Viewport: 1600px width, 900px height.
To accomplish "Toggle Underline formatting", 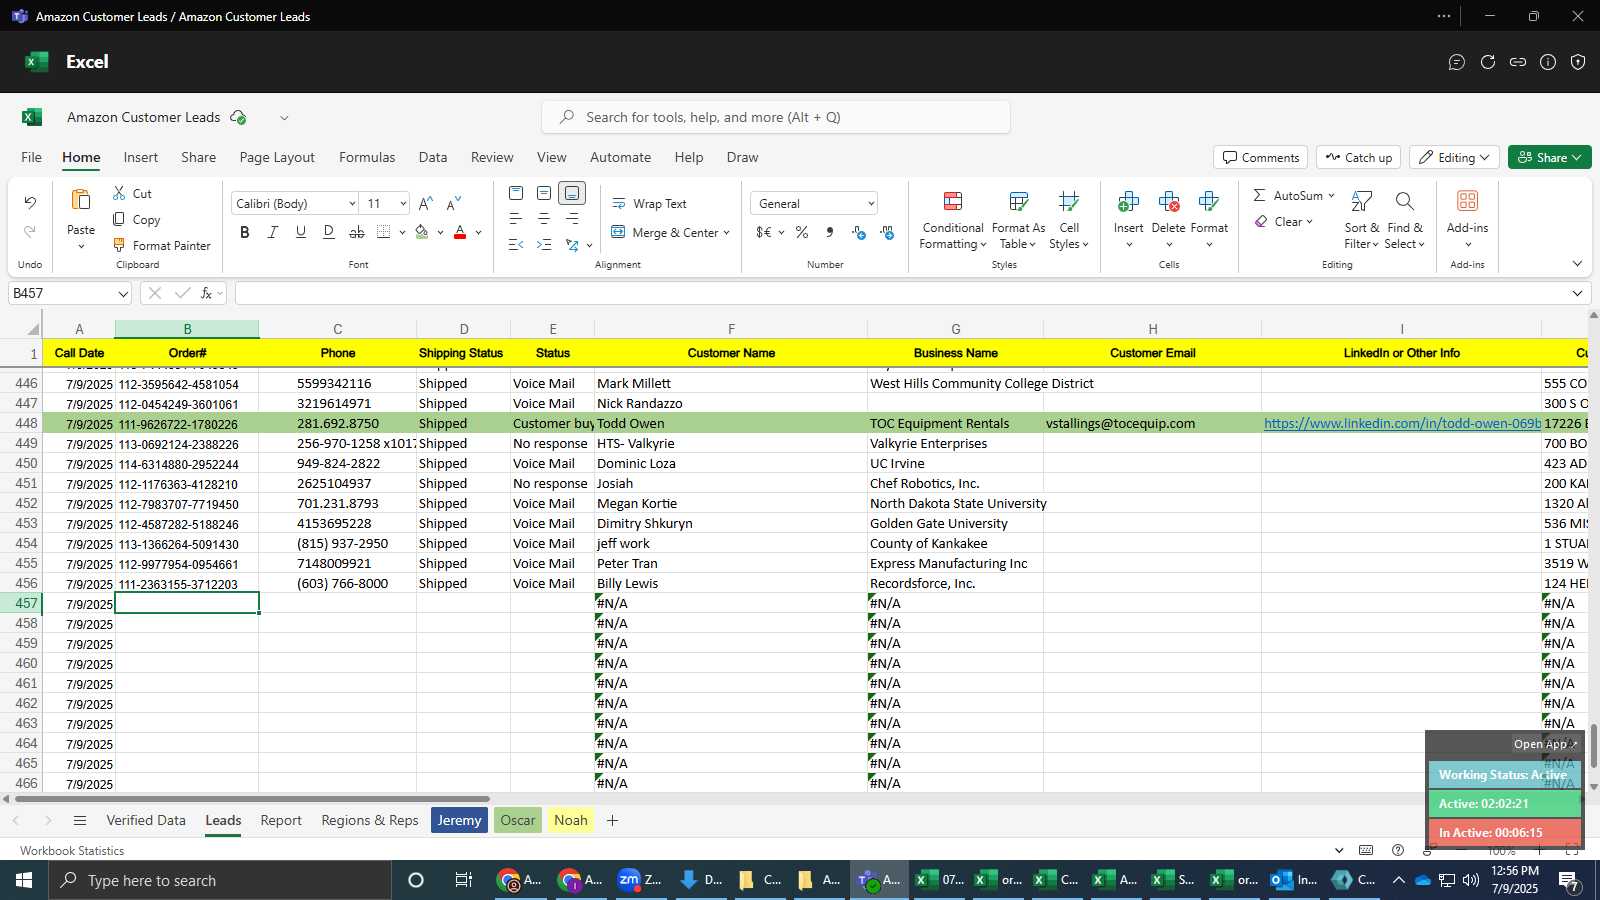I will pos(301,232).
